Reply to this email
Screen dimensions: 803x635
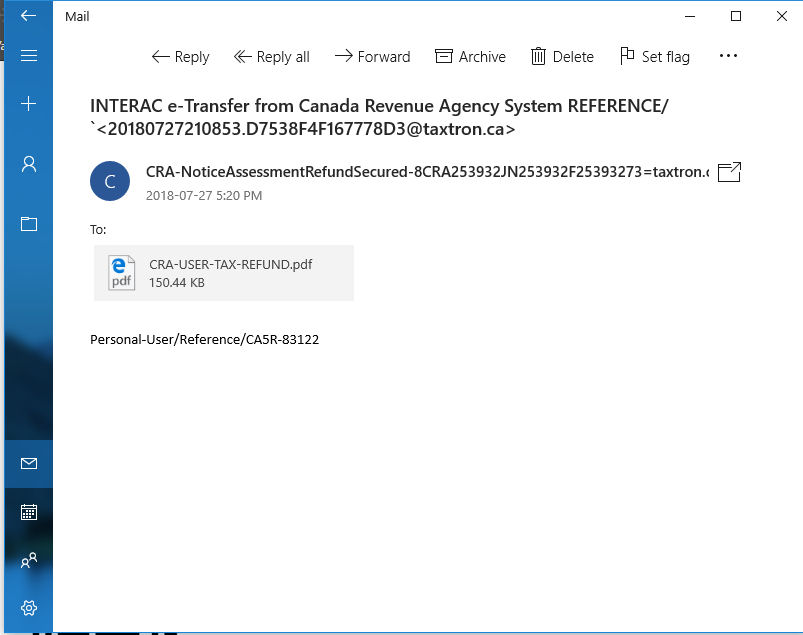pyautogui.click(x=180, y=57)
